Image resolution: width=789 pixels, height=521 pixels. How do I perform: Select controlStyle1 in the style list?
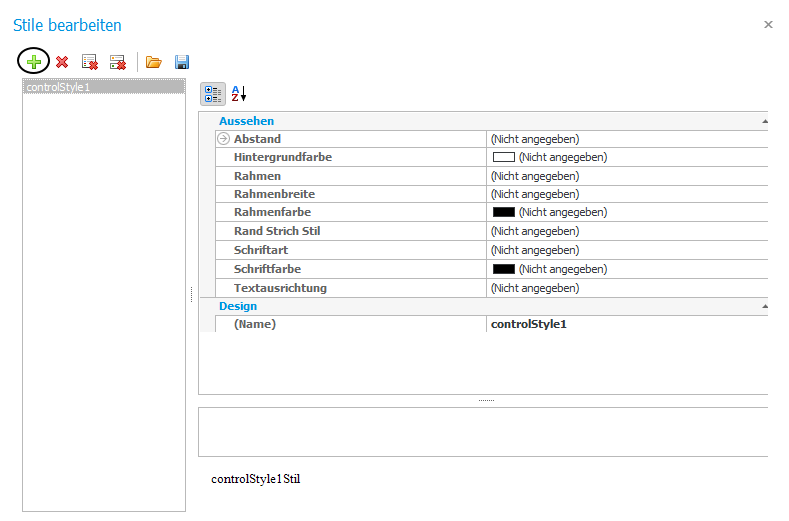pos(104,87)
